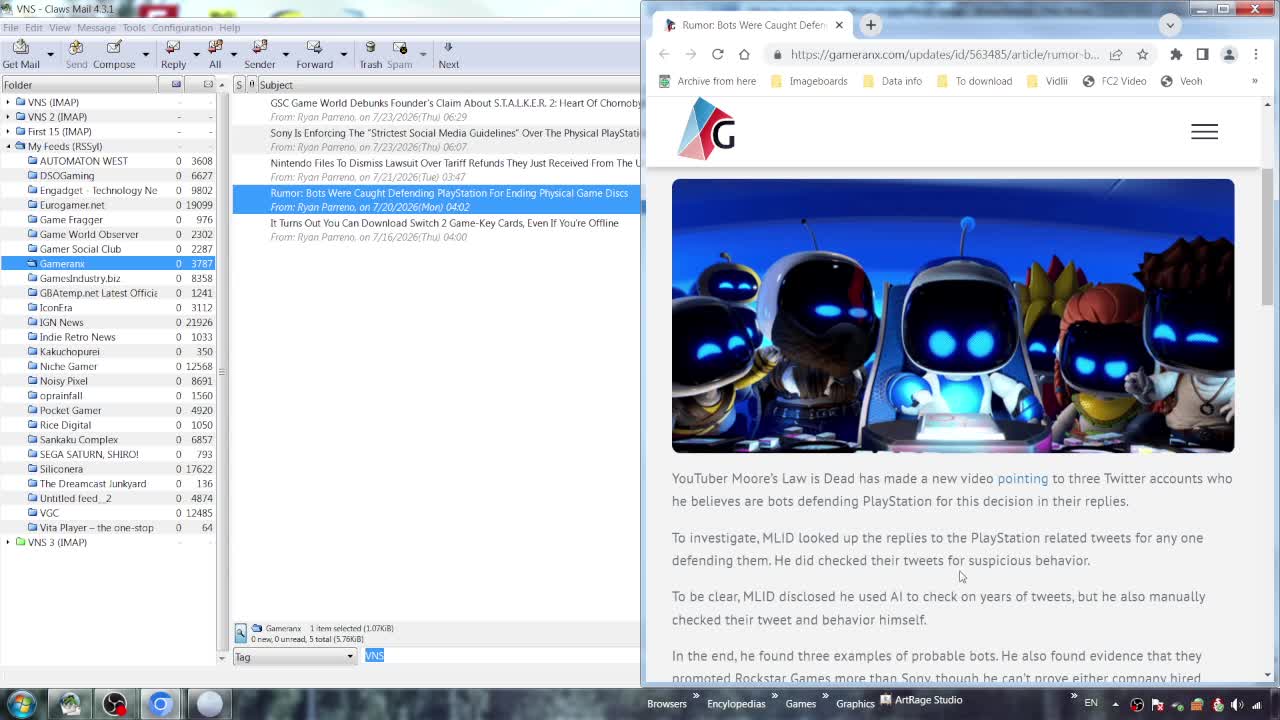Close the Rumor: Bots browser tab
The width and height of the screenshot is (1280, 720).
tap(839, 25)
